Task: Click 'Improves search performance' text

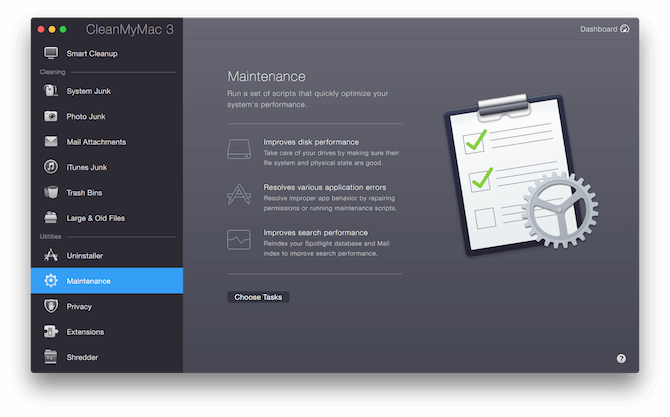Action: tap(315, 232)
